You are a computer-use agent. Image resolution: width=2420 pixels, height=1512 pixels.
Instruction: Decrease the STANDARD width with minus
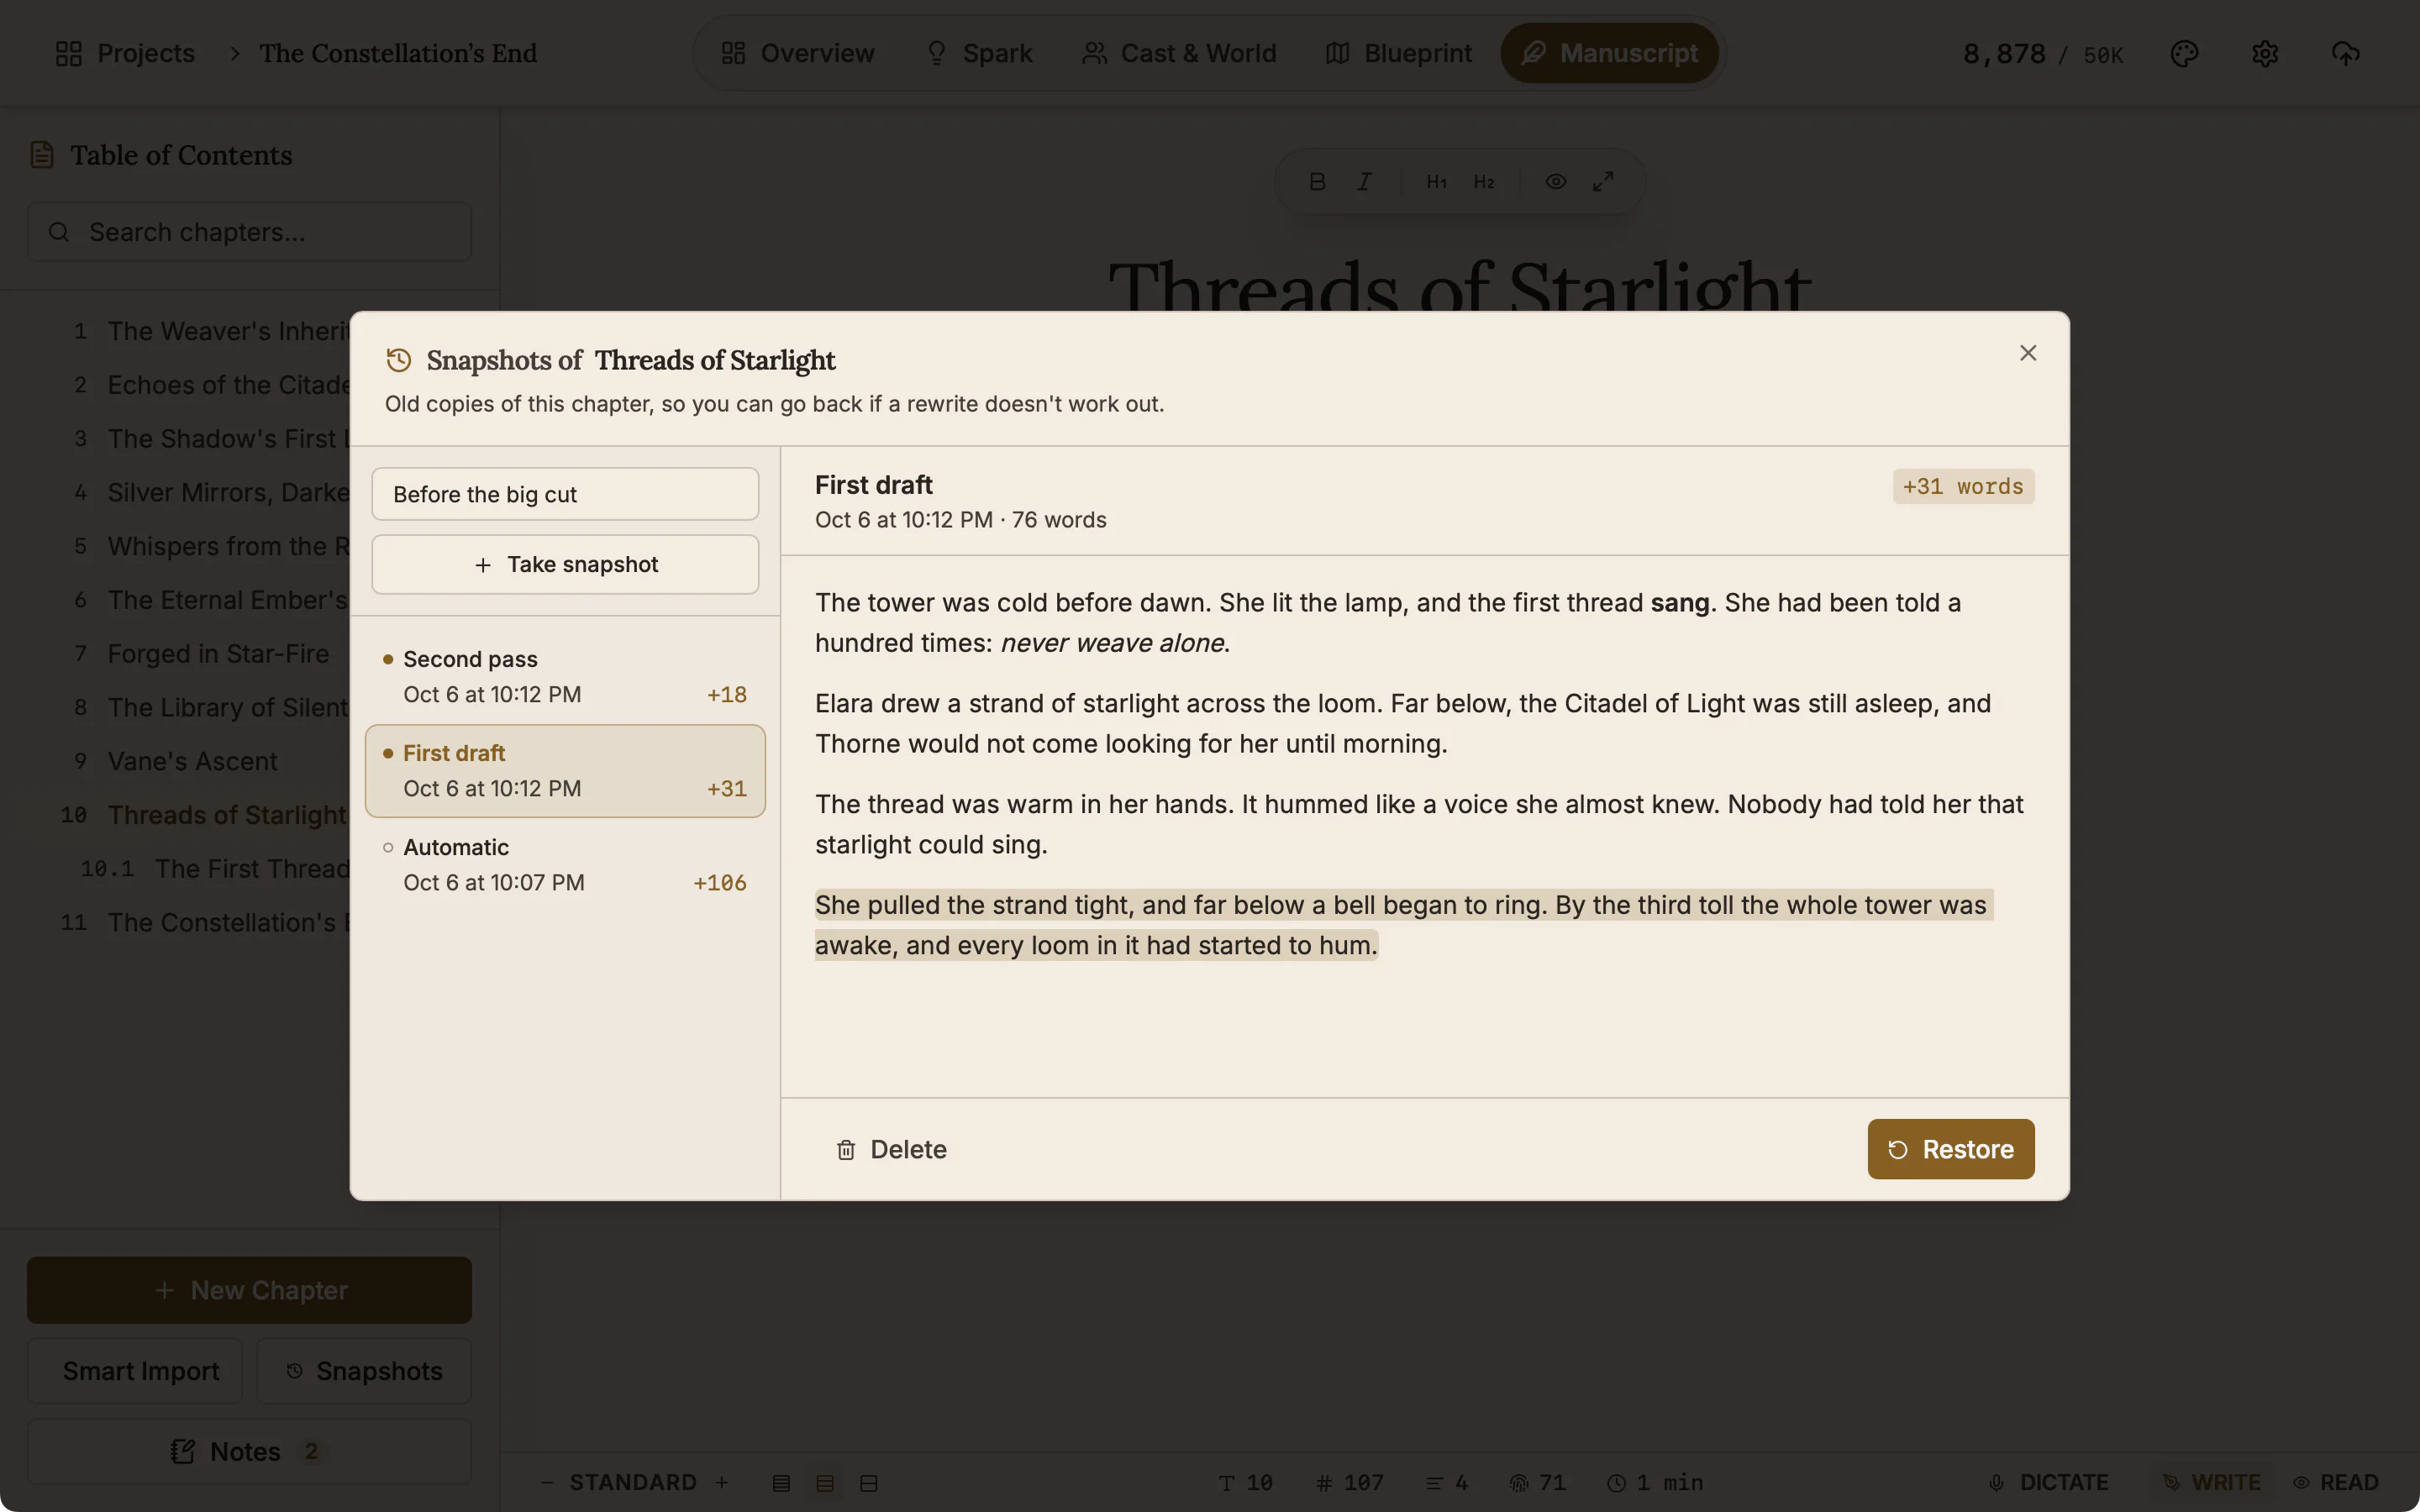[x=546, y=1482]
